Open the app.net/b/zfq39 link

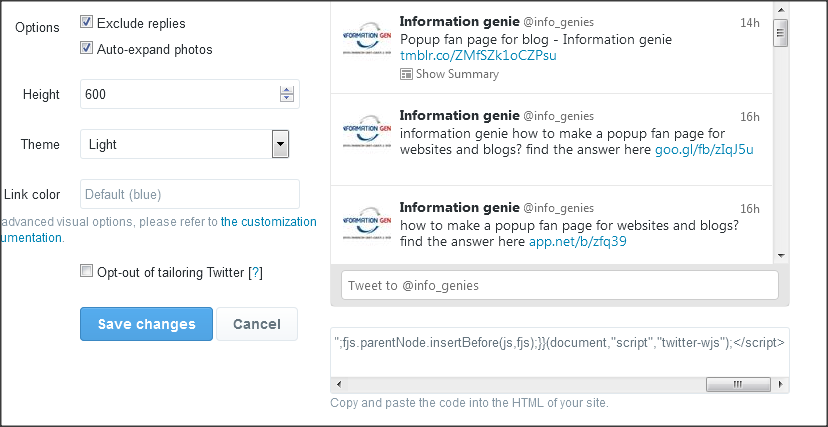point(578,242)
